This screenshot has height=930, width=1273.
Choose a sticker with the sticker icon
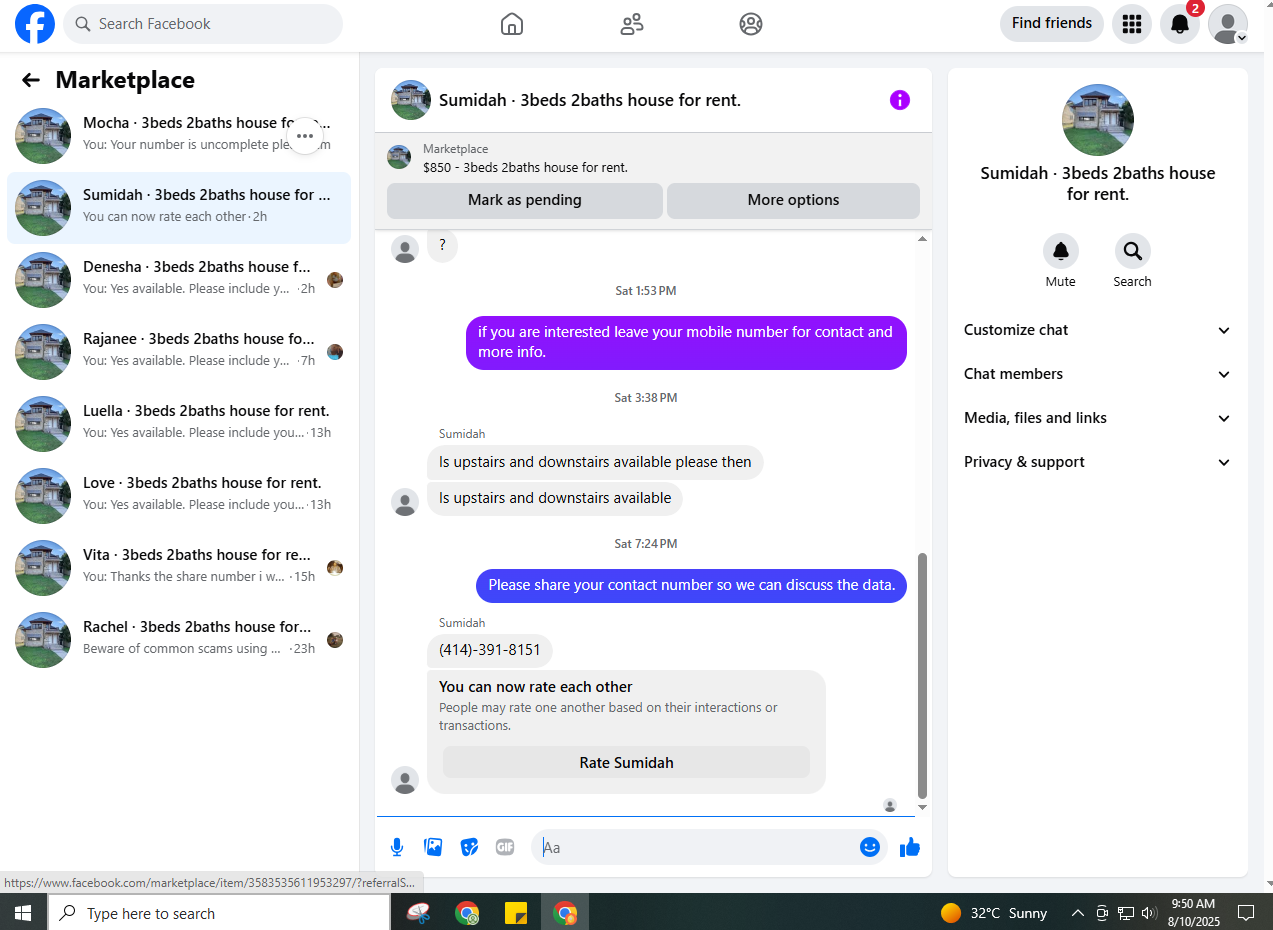click(x=469, y=847)
